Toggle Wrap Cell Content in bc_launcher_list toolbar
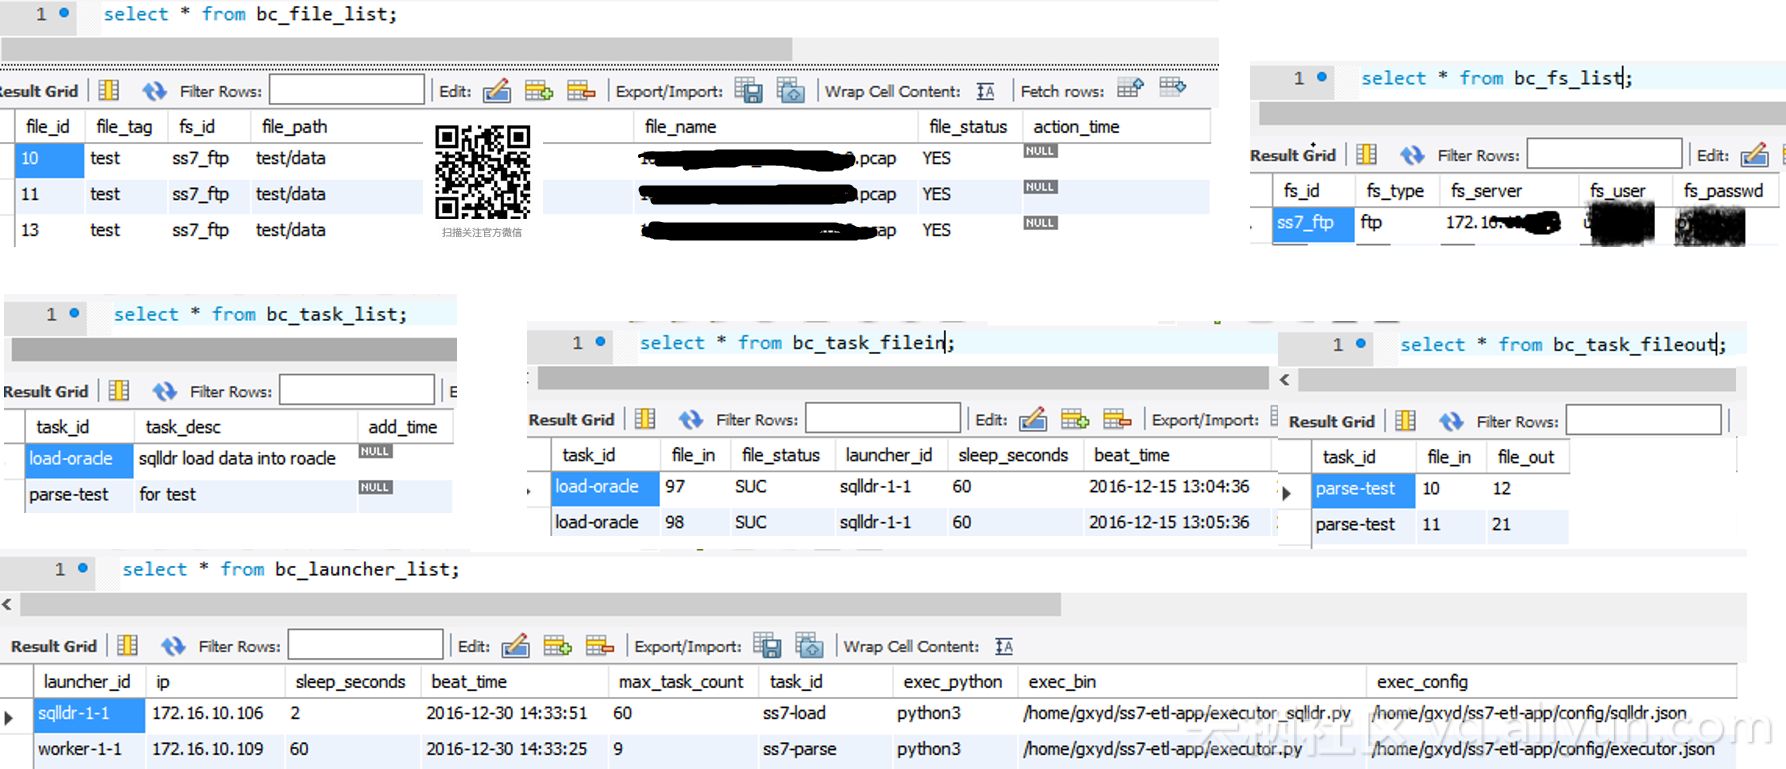Screen dimensions: 1786x769 coord(1004,647)
